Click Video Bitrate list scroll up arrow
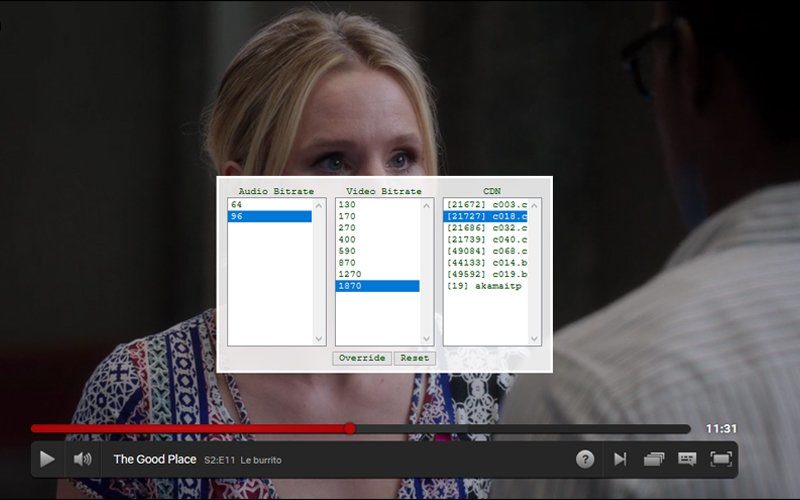Viewport: 800px width, 500px height. [x=427, y=206]
